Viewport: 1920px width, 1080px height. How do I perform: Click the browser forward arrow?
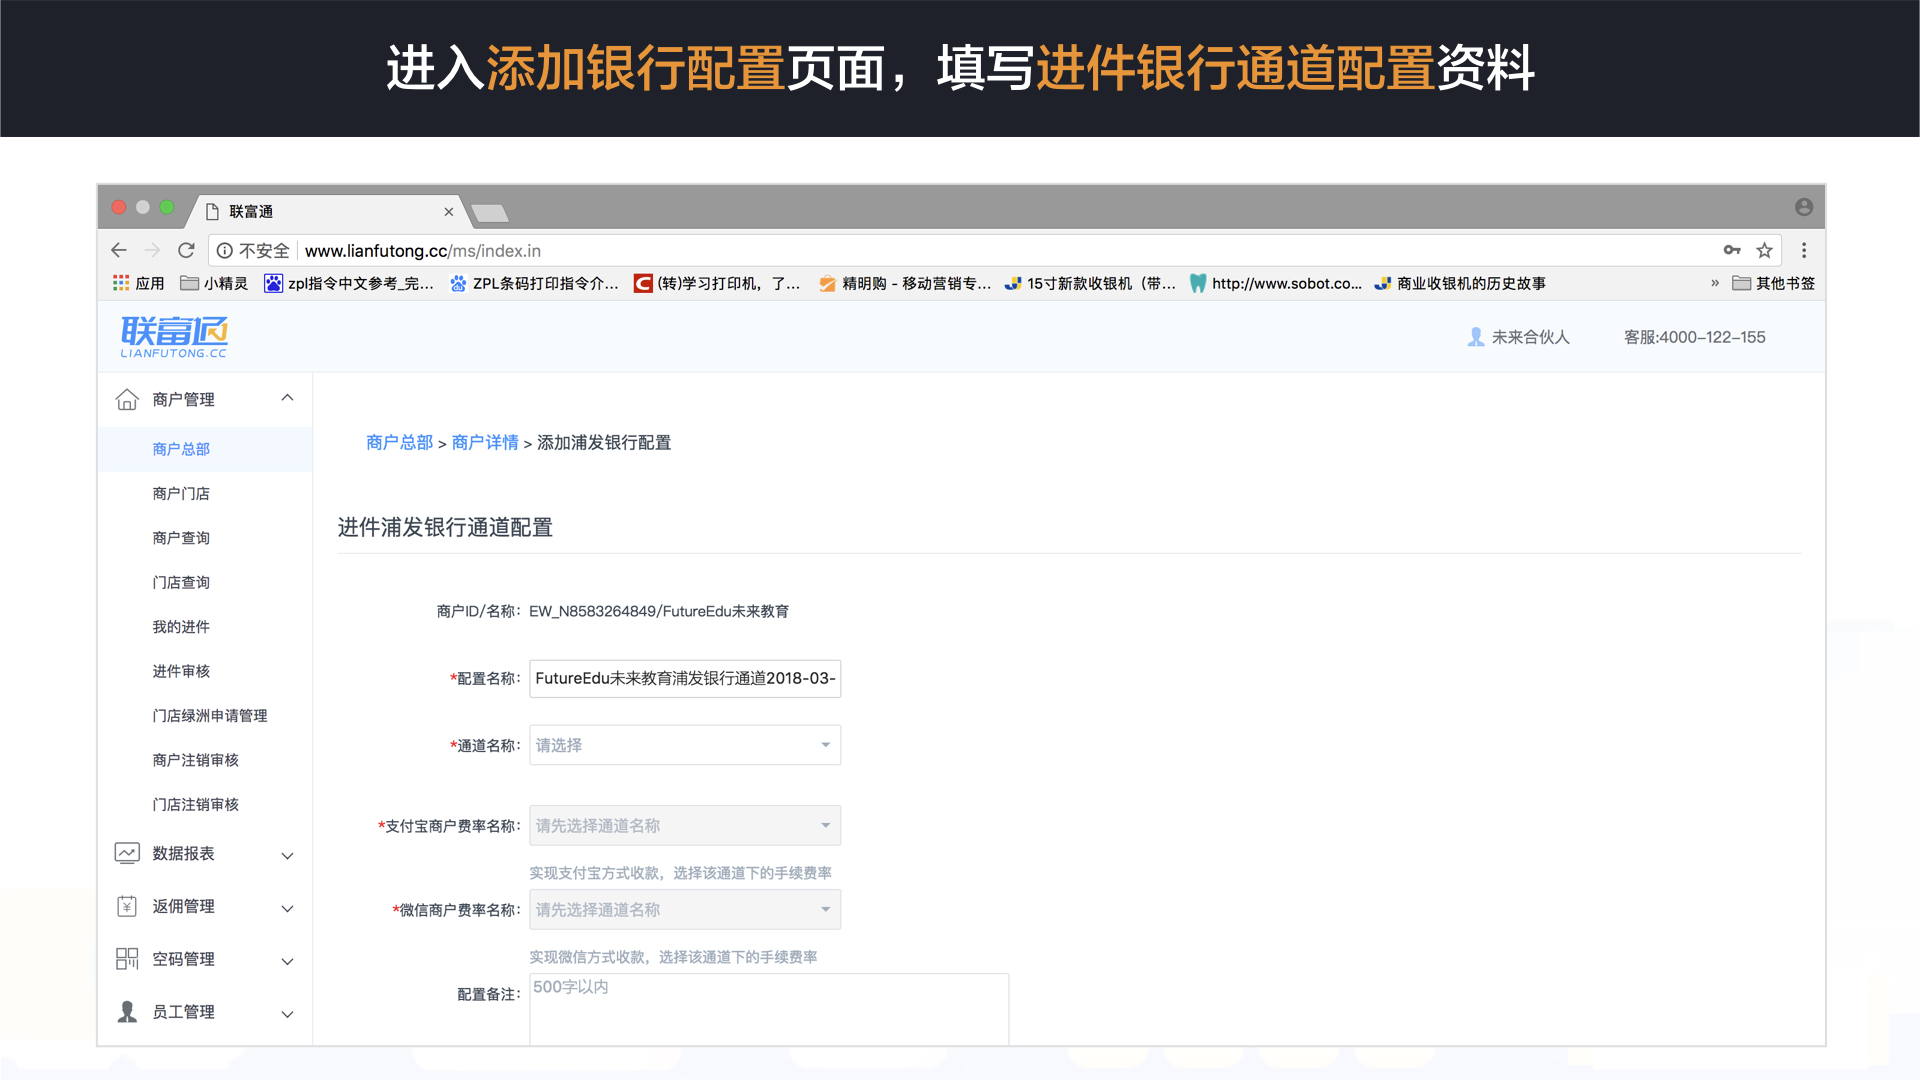click(x=152, y=250)
